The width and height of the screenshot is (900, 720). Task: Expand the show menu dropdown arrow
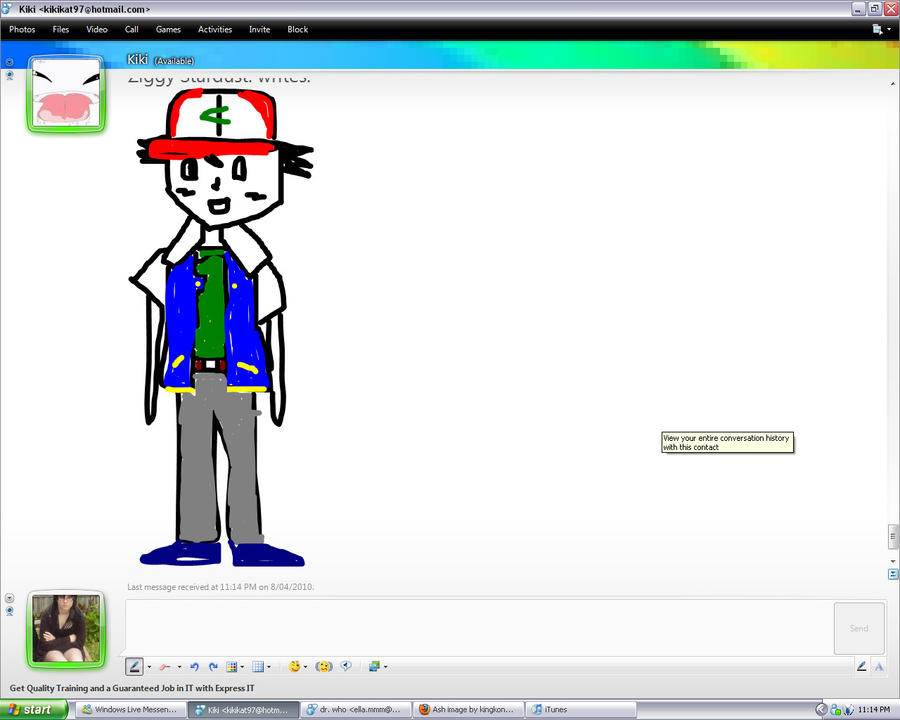pos(889,29)
